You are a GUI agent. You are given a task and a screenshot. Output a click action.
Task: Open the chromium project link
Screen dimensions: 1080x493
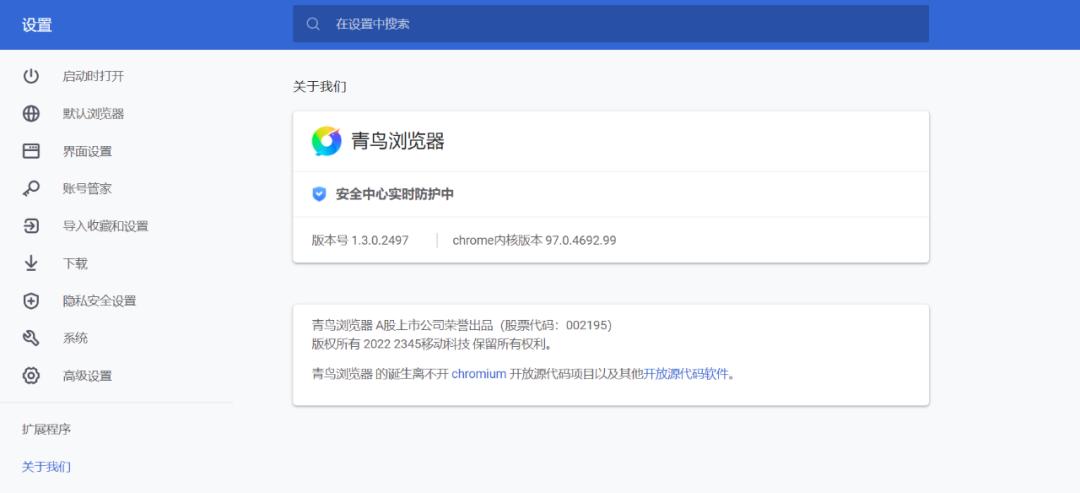pyautogui.click(x=479, y=375)
